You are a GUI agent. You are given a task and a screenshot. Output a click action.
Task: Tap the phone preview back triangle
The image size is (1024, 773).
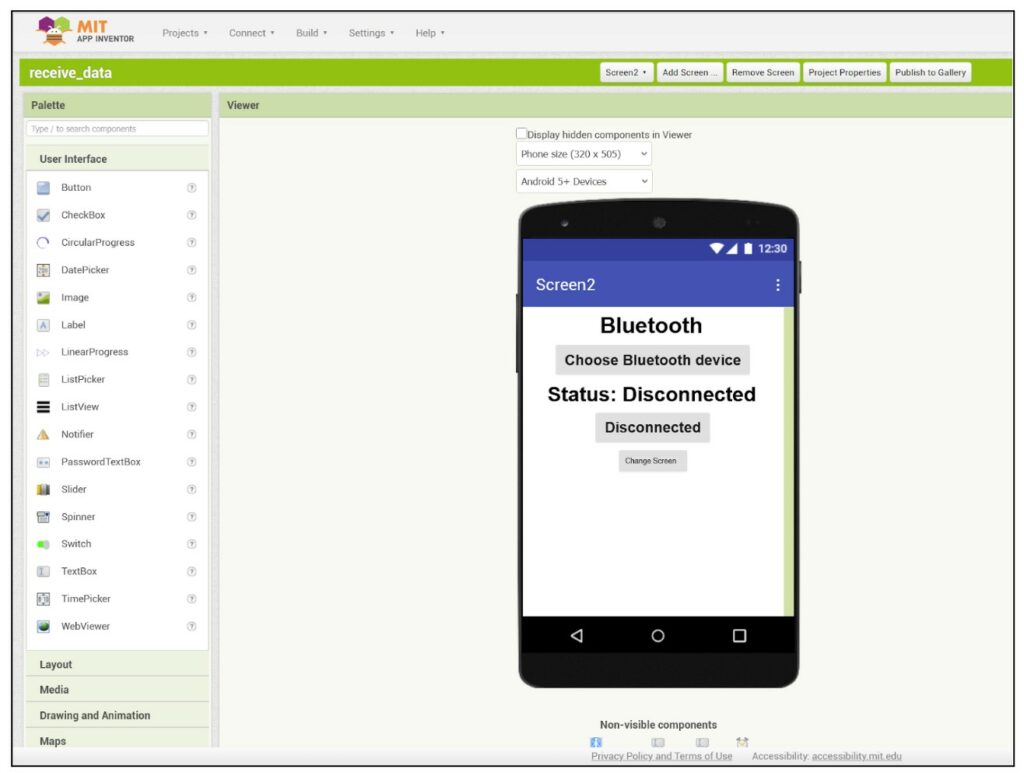tap(576, 635)
